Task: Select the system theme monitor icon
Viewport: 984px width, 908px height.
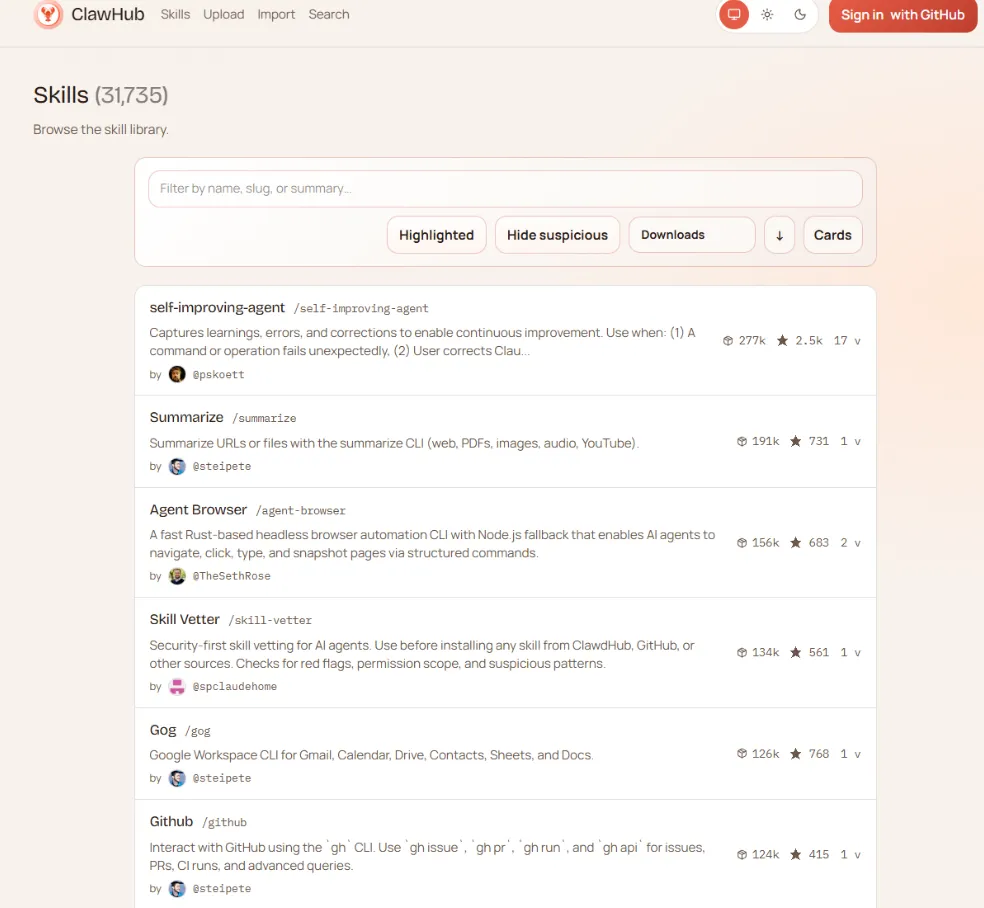Action: [734, 14]
